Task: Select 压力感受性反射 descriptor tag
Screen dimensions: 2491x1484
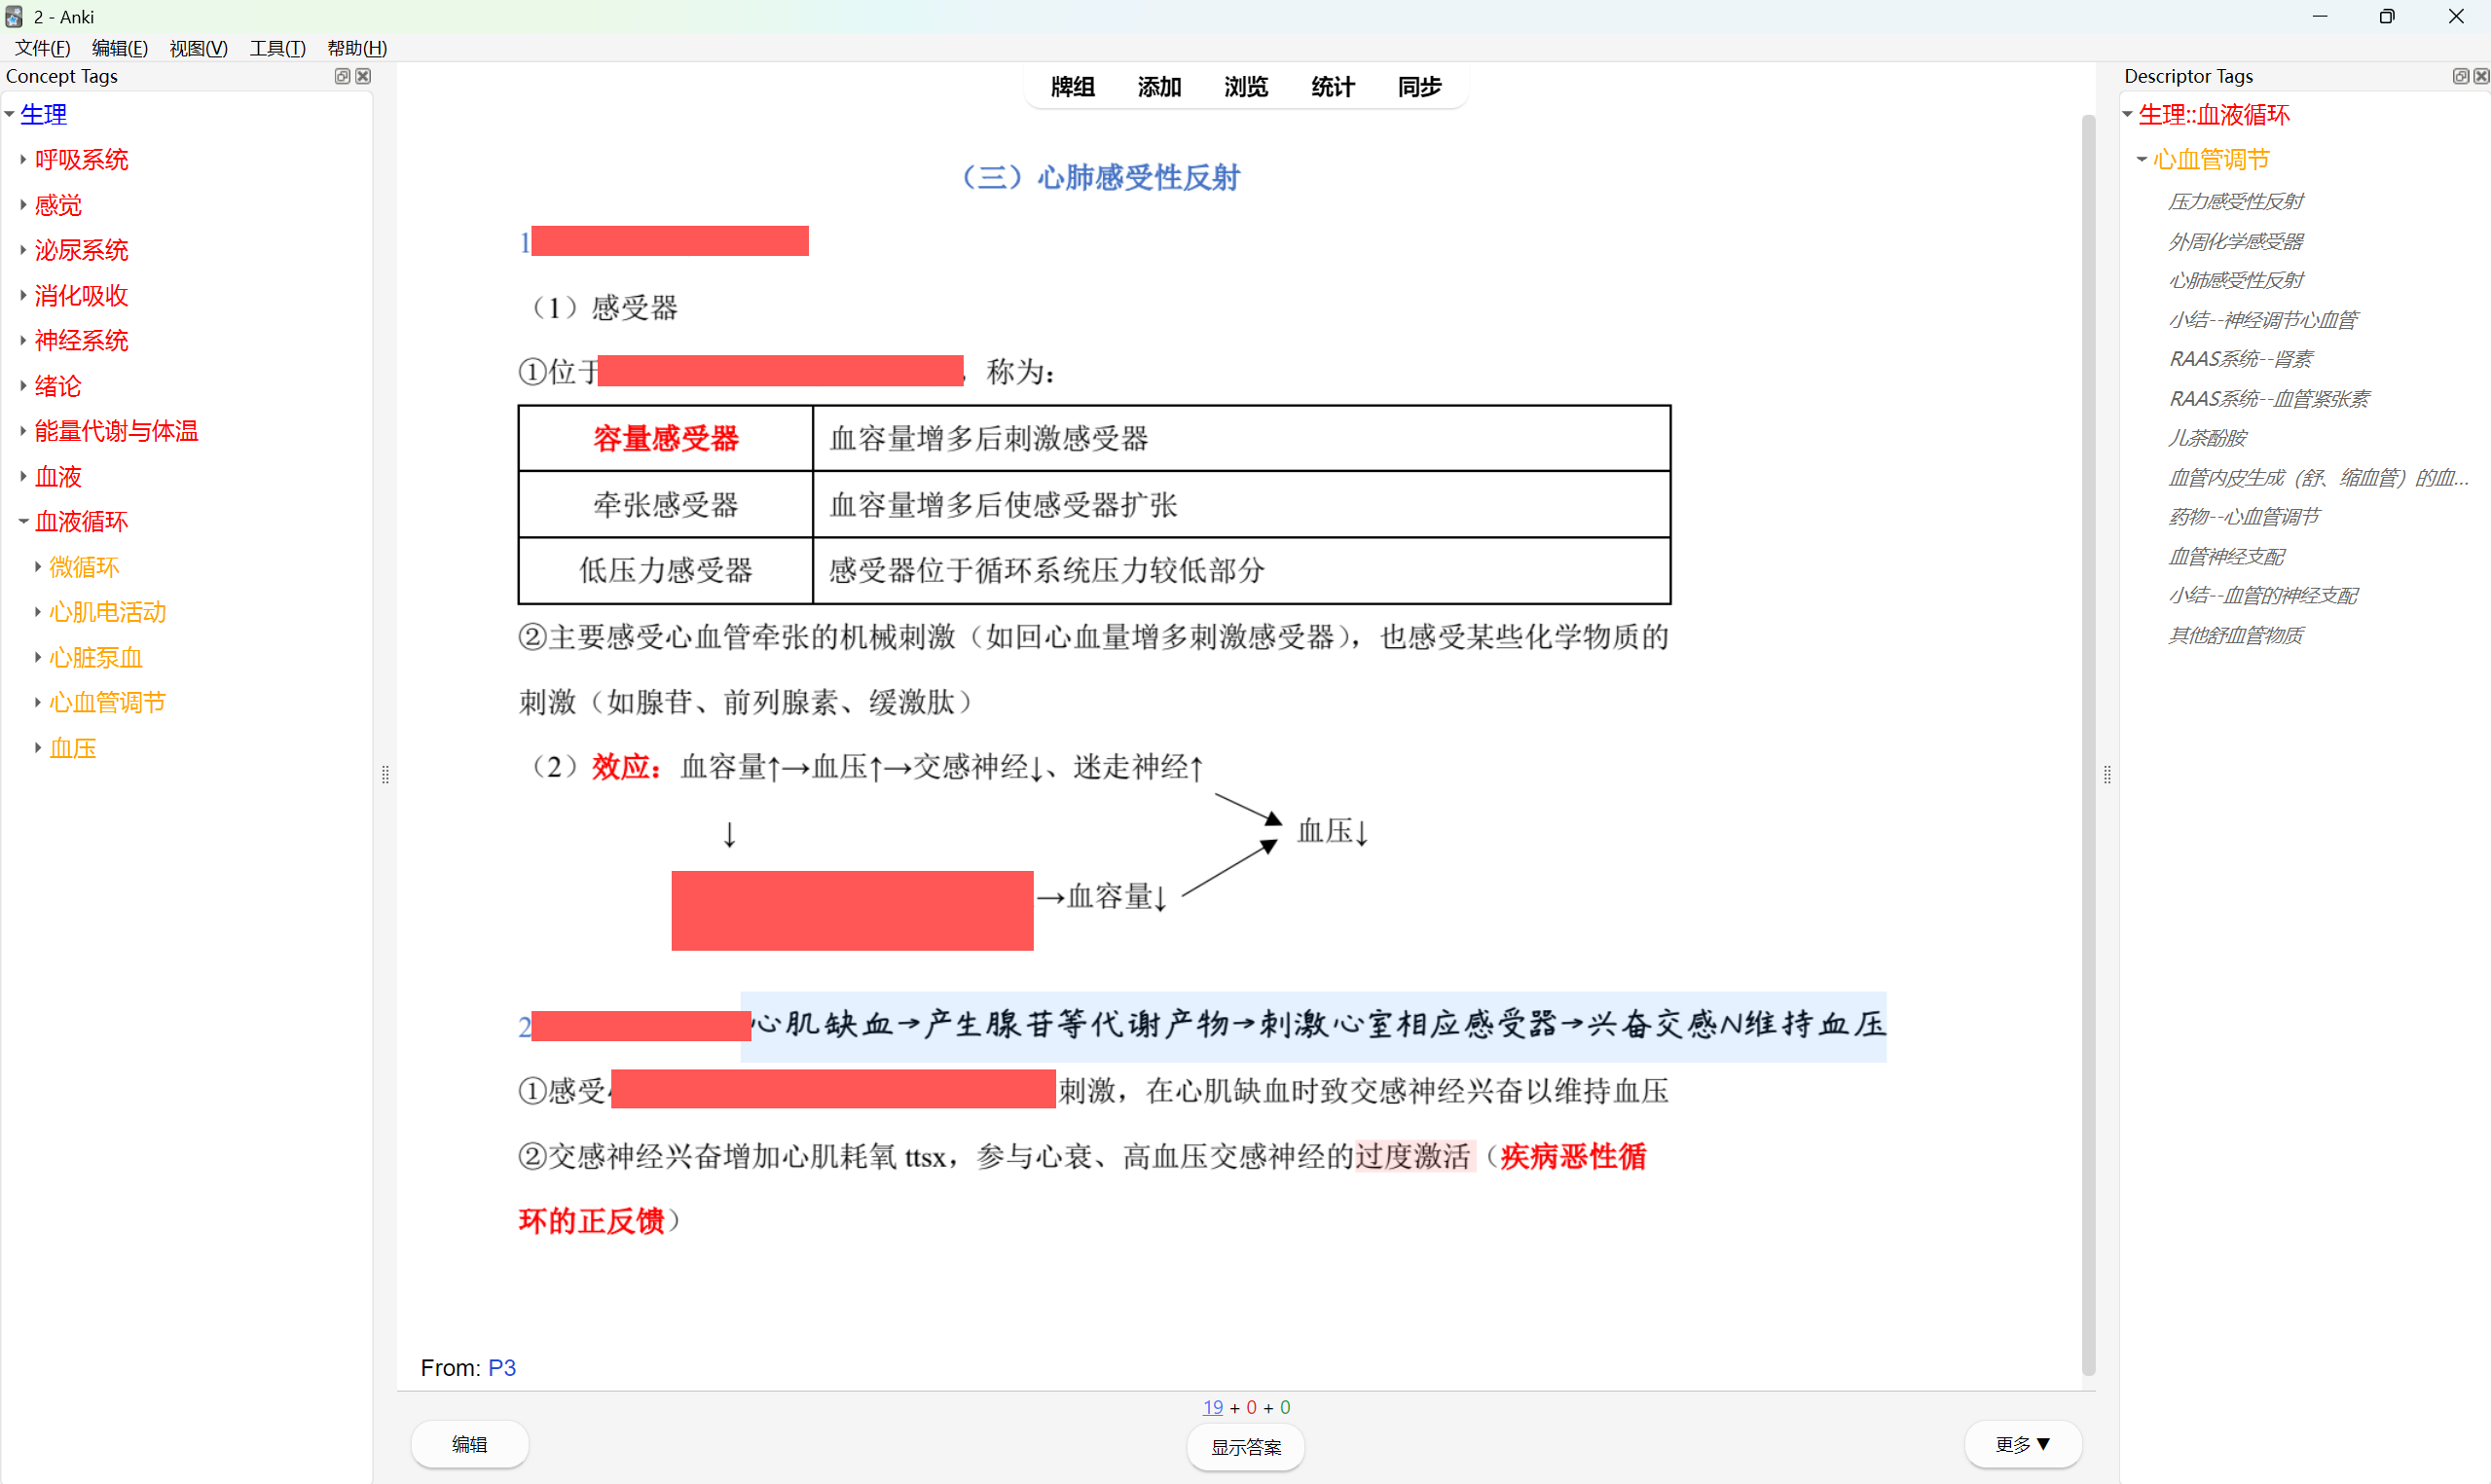Action: [2236, 201]
